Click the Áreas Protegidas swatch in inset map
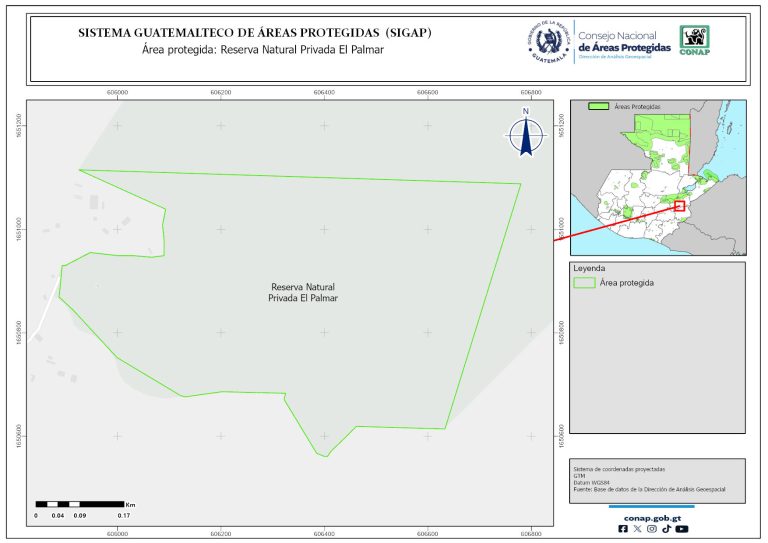The image size is (768, 543). click(x=598, y=105)
